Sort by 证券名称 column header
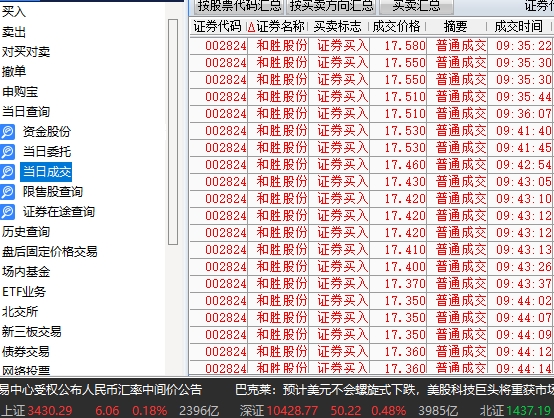554x418 pixels. (x=280, y=27)
